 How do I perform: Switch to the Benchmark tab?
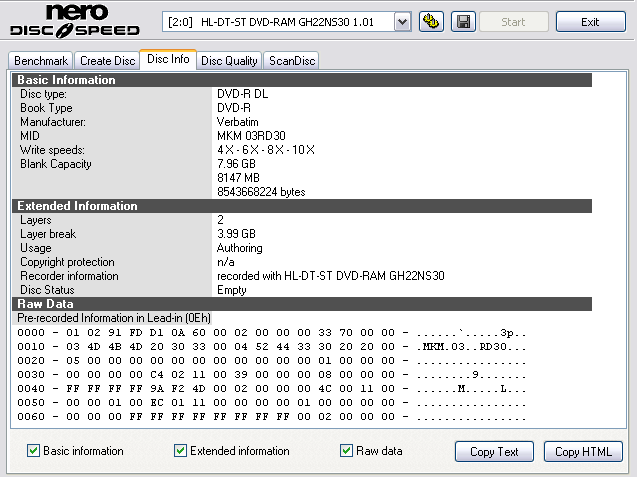click(41, 61)
